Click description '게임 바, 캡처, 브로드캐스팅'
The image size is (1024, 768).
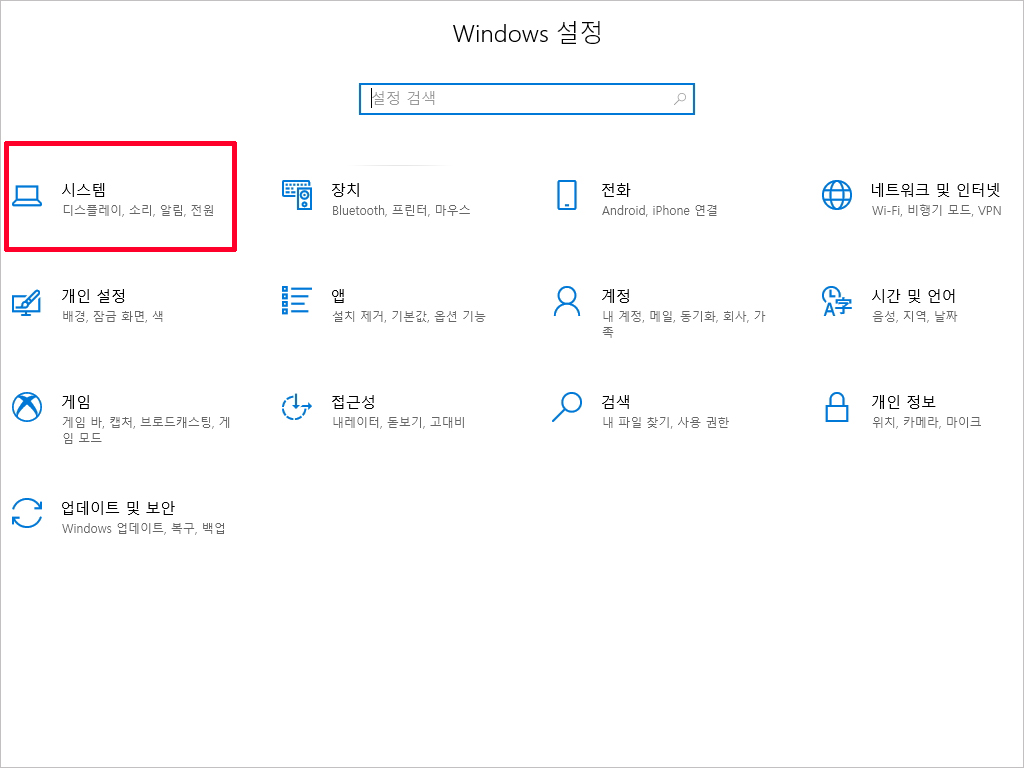click(x=146, y=430)
